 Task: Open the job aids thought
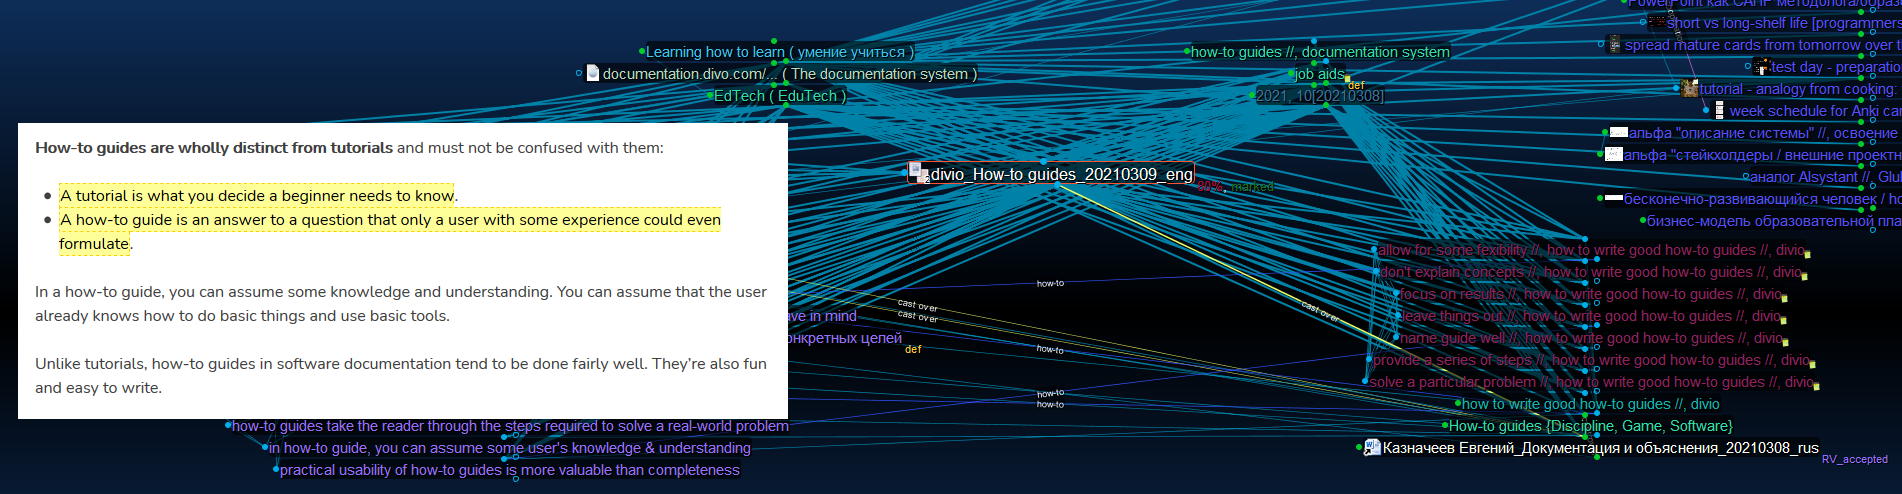[x=1320, y=74]
